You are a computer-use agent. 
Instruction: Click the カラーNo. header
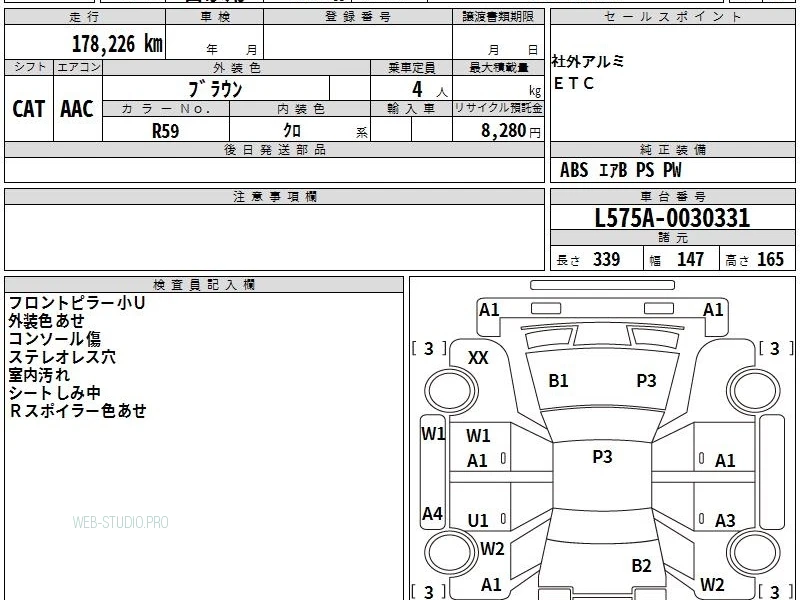(166, 109)
